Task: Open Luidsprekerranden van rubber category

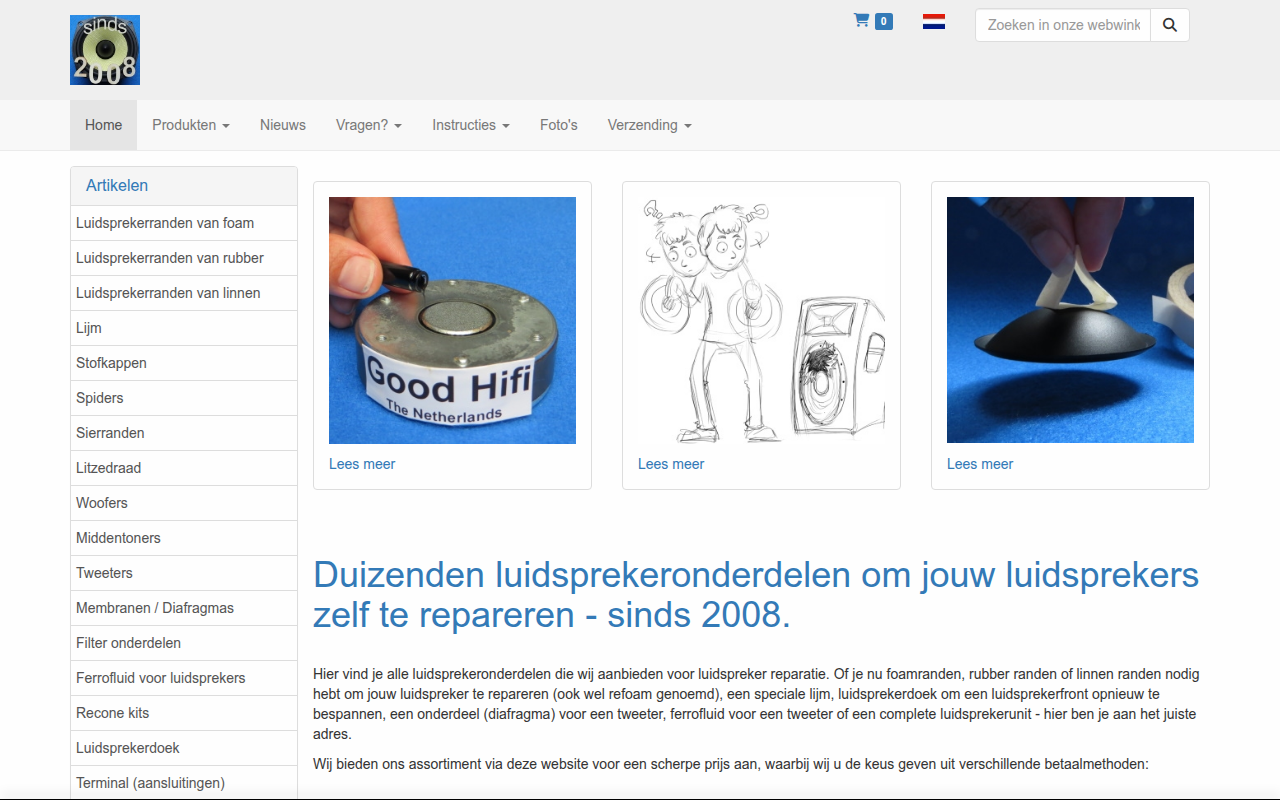Action: pos(184,258)
